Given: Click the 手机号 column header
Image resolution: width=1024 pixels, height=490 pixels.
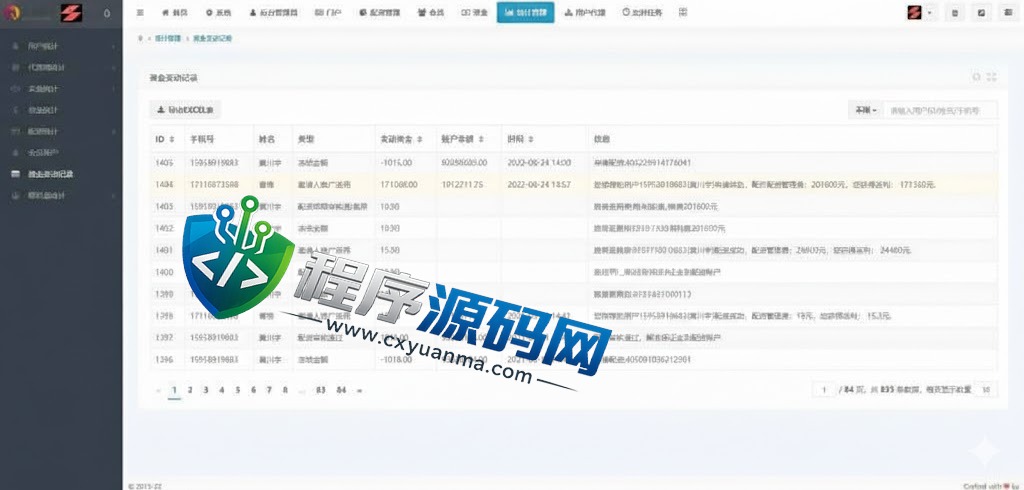Looking at the screenshot, I should 202,139.
